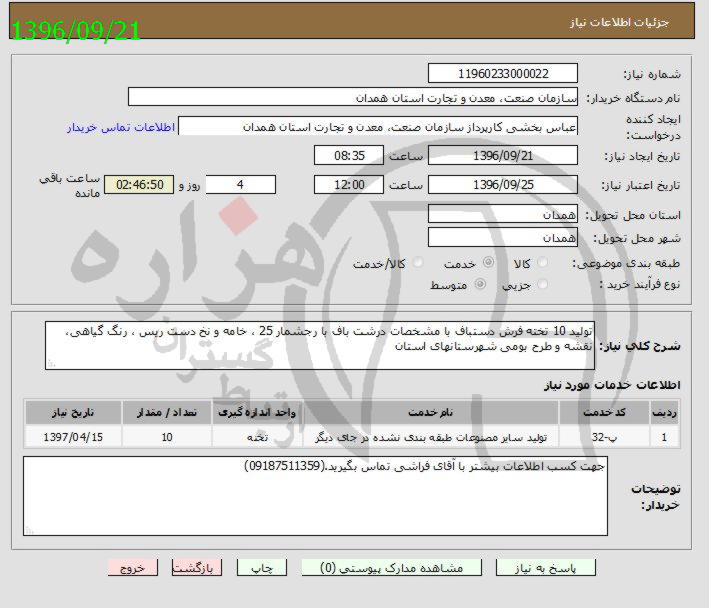Select the متوسط purchase type radio
The height and width of the screenshot is (608, 709).
(x=480, y=284)
